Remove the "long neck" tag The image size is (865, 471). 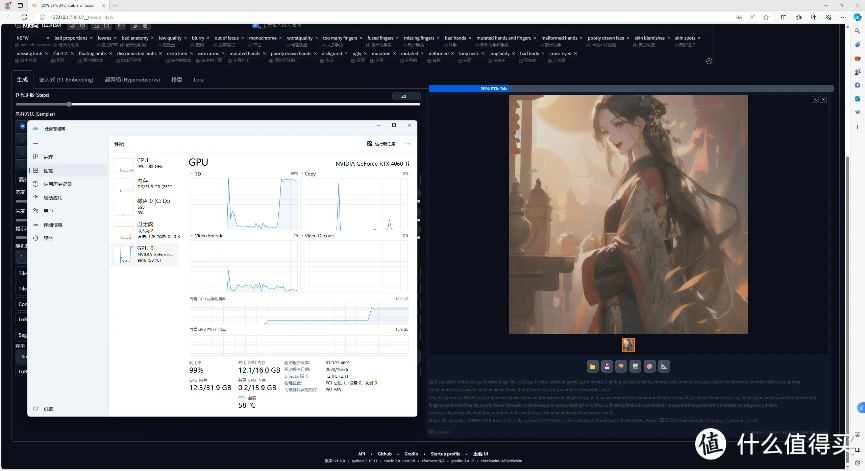483,53
